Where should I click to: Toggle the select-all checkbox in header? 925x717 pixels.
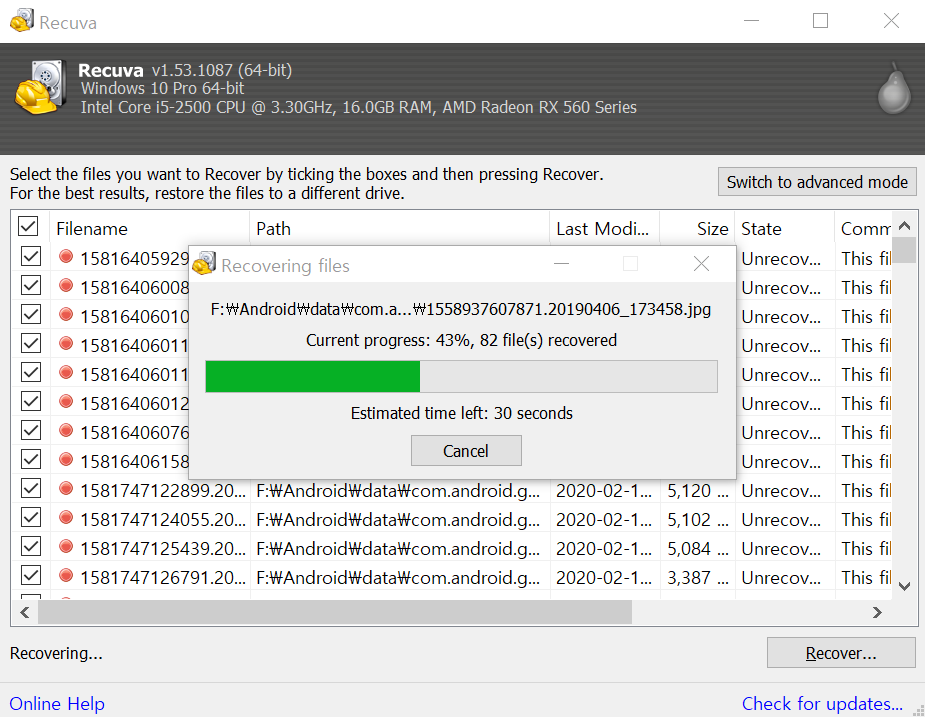click(x=28, y=226)
